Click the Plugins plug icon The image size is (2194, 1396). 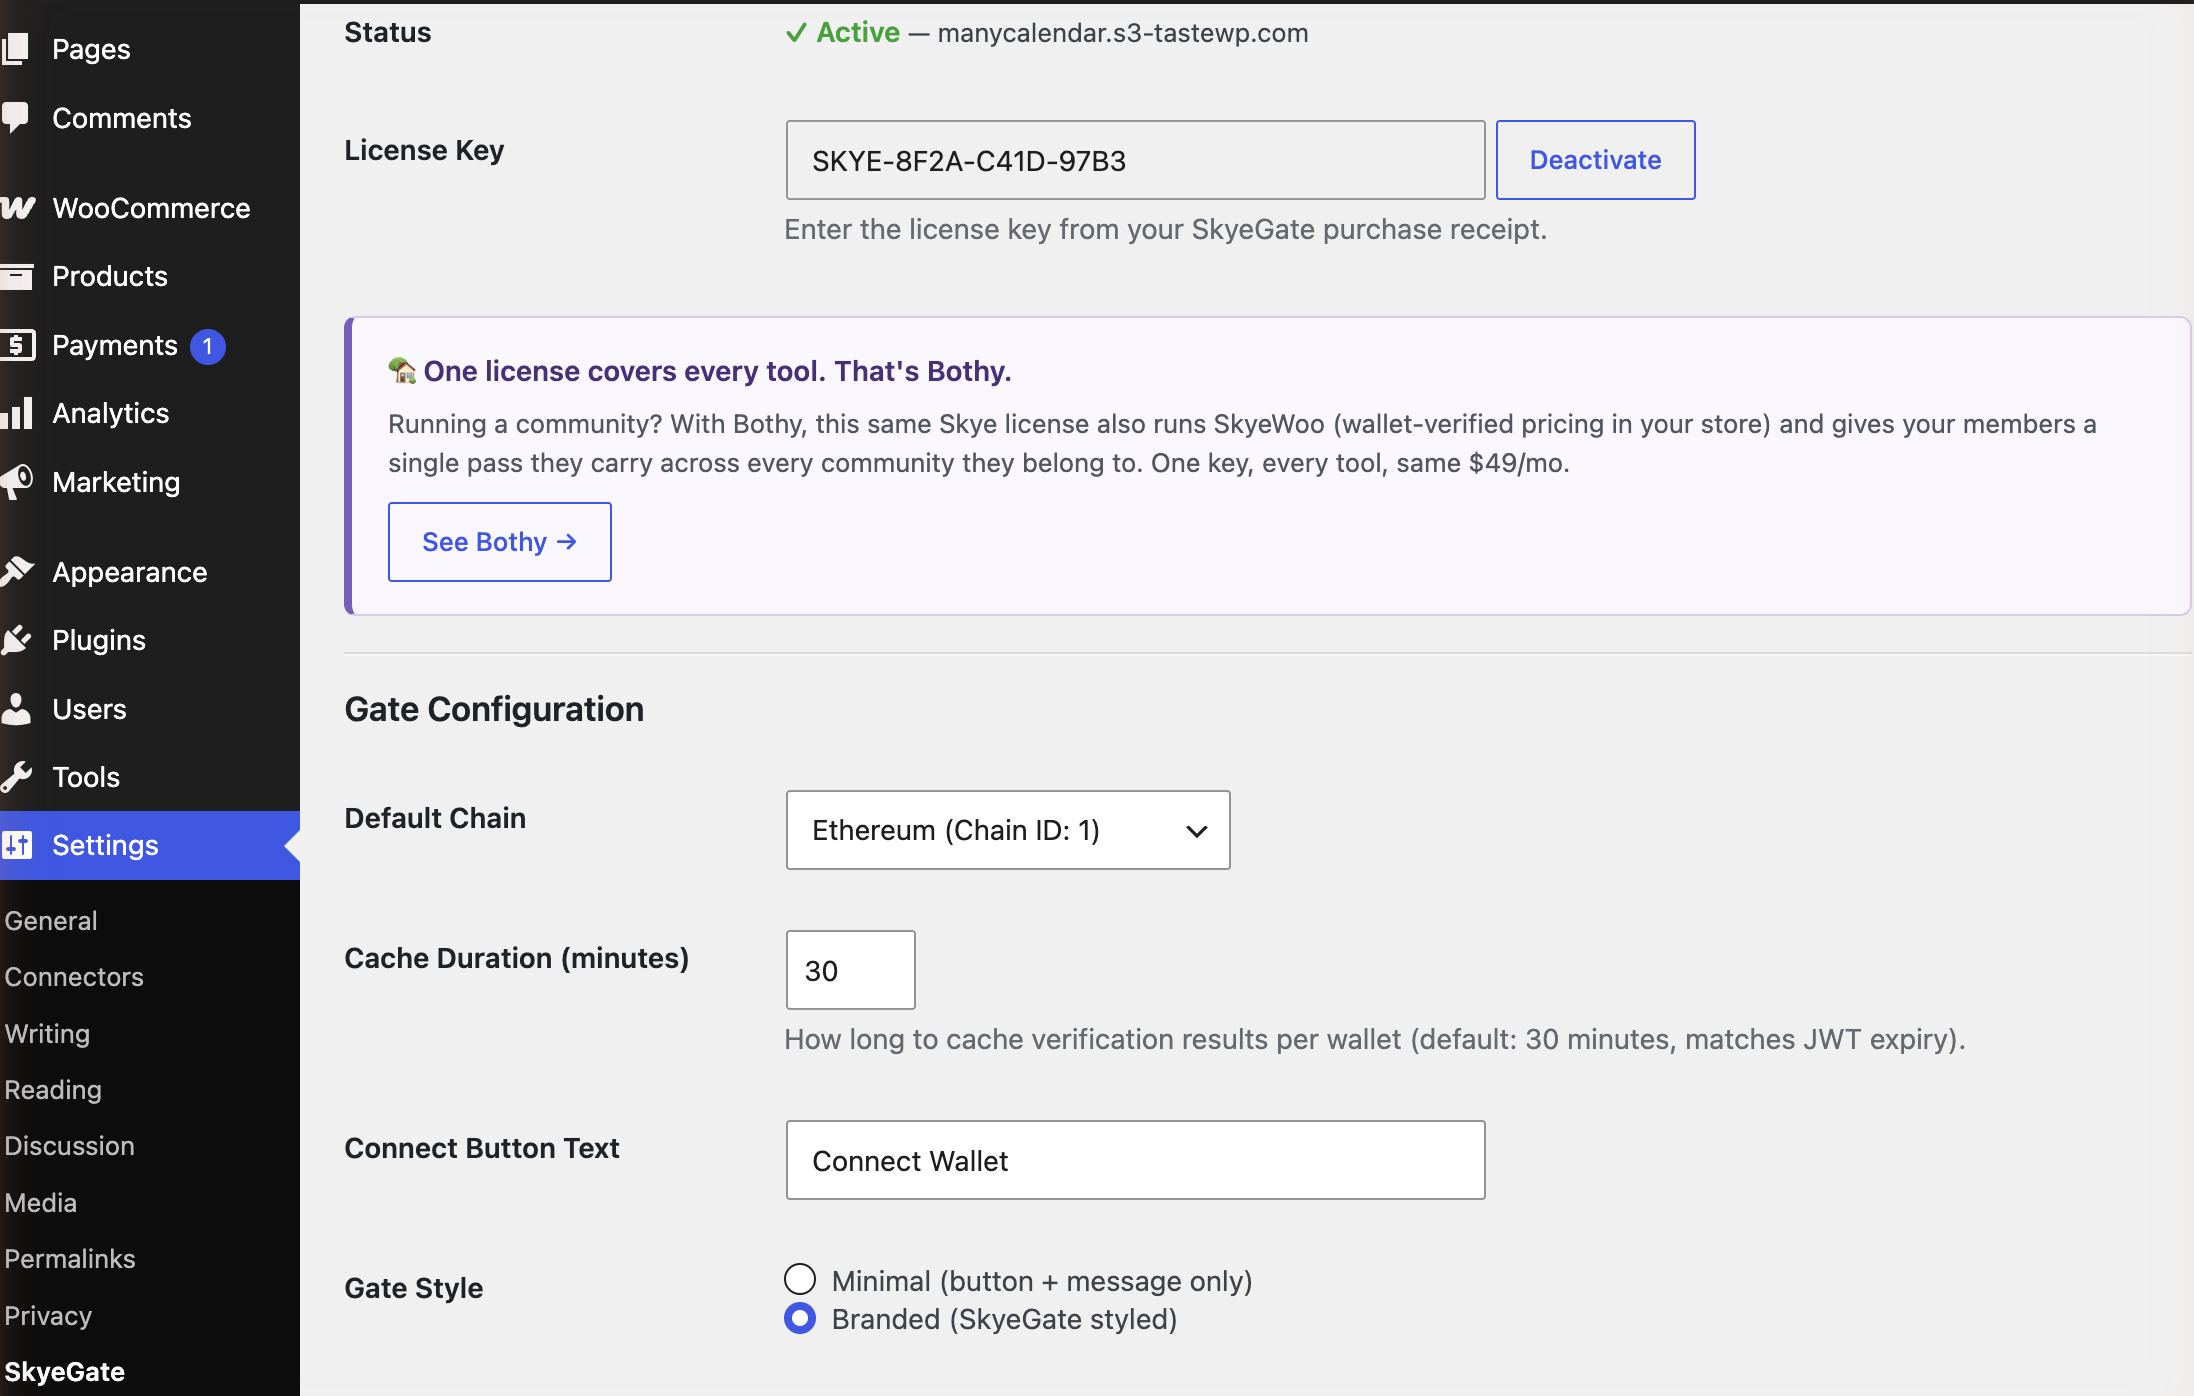coord(16,640)
